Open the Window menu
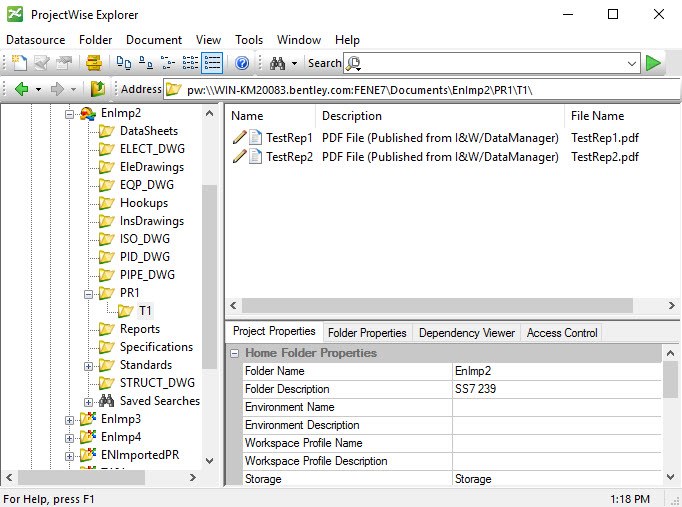The height and width of the screenshot is (507, 682). point(299,40)
